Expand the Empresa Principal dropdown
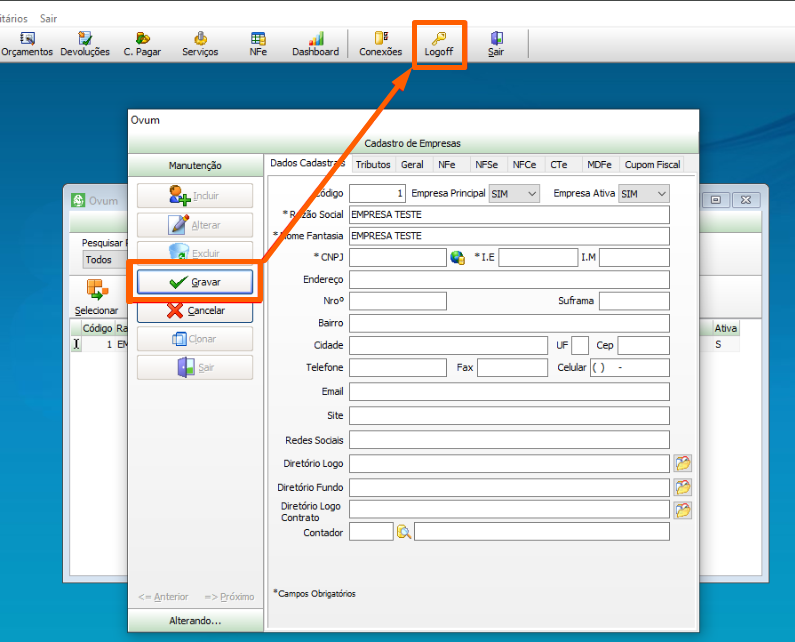 click(530, 194)
